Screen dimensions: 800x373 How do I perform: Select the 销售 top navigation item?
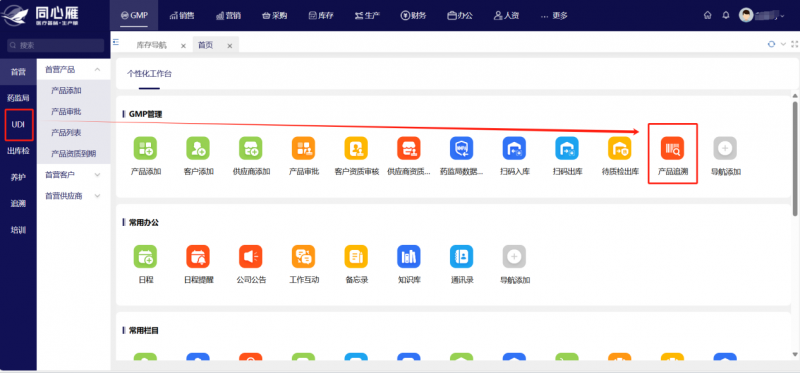click(182, 16)
